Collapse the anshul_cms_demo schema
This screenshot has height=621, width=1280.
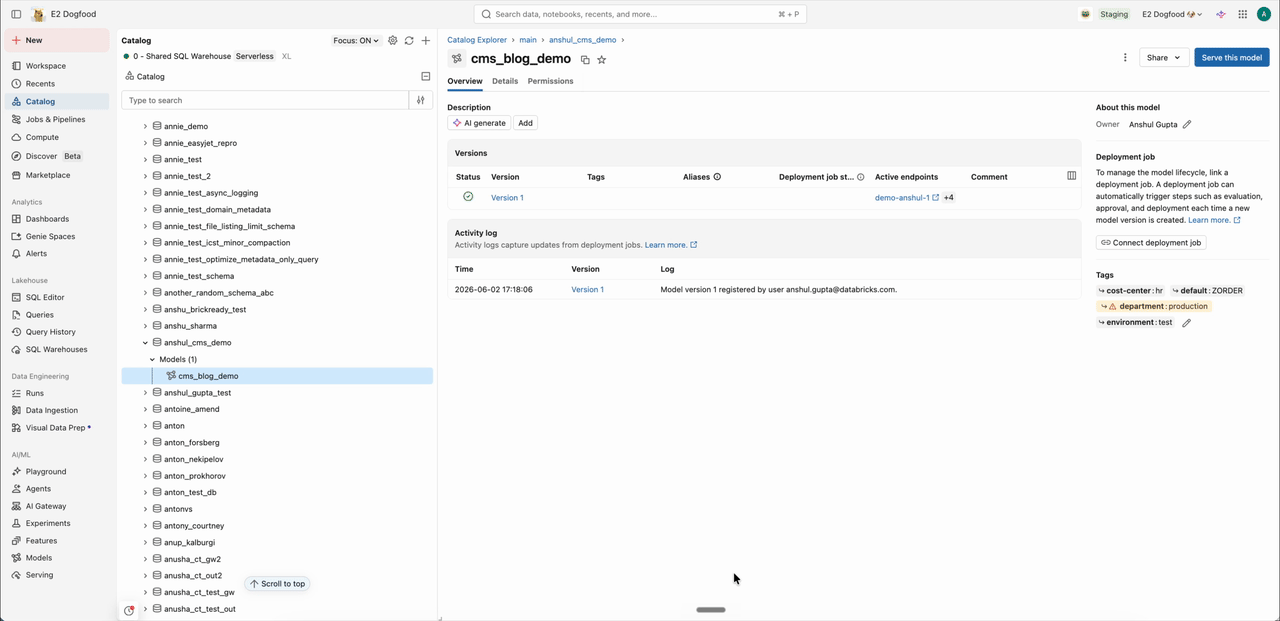coord(145,343)
